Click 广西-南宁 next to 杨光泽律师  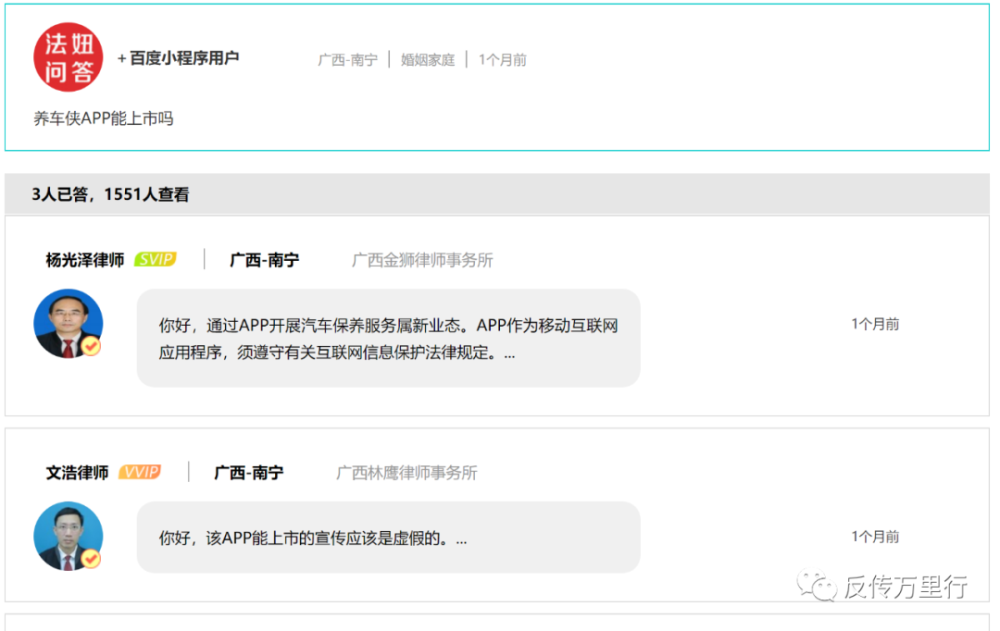(264, 260)
